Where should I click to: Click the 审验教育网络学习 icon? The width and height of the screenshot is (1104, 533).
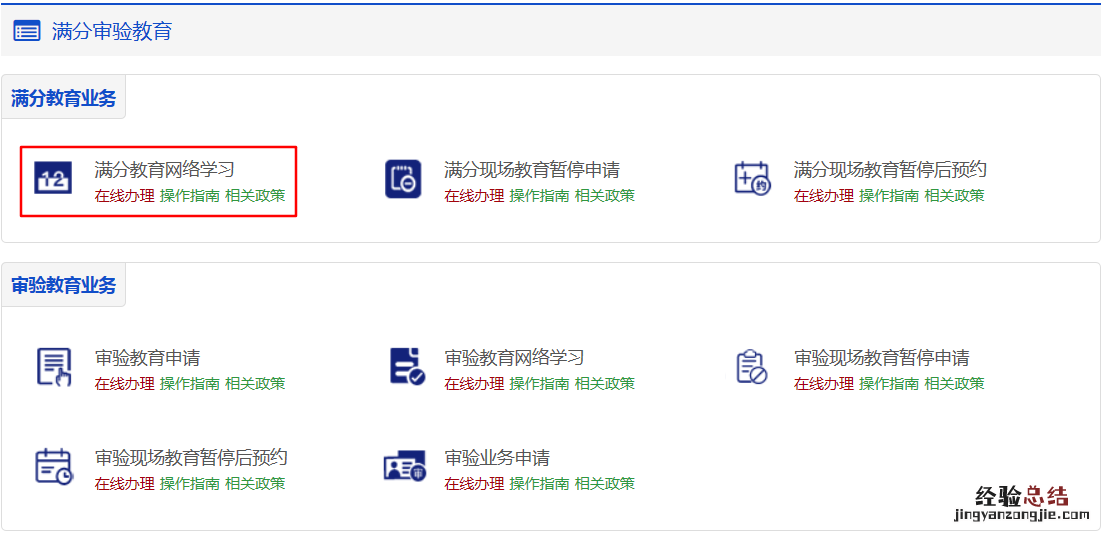tap(408, 367)
